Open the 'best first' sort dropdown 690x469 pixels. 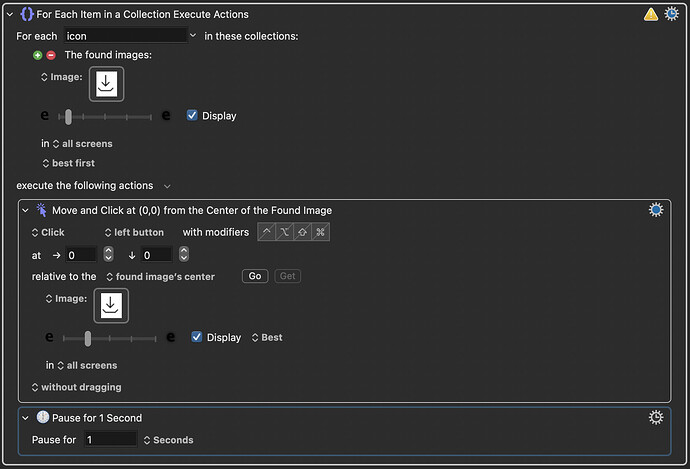point(72,162)
